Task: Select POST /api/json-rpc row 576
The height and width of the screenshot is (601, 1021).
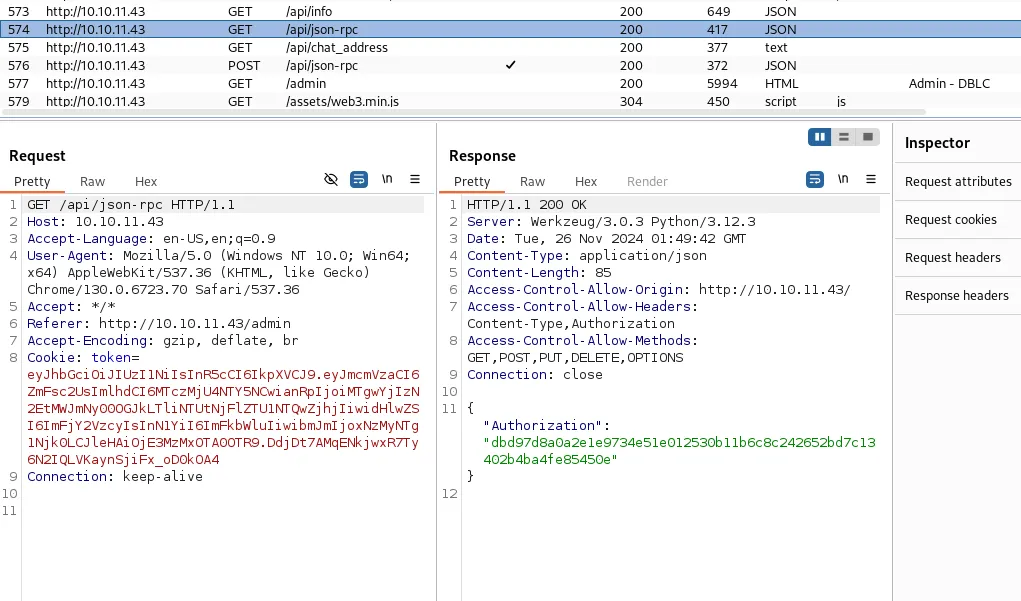Action: point(510,66)
